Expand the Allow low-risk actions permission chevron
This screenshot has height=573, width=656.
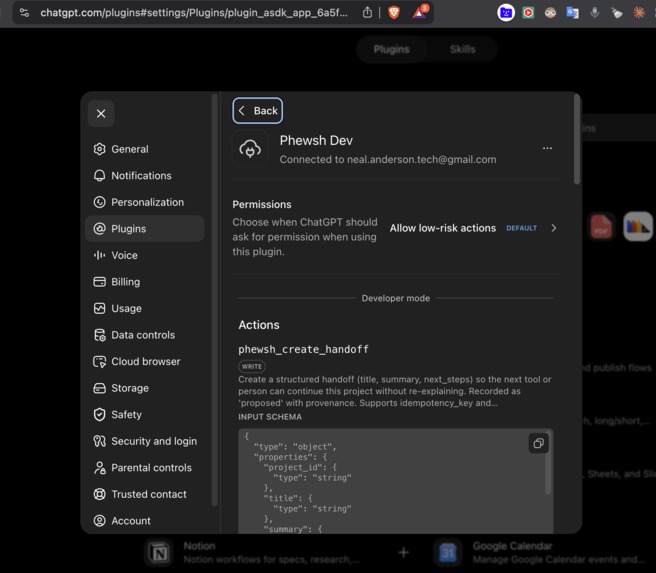click(554, 228)
